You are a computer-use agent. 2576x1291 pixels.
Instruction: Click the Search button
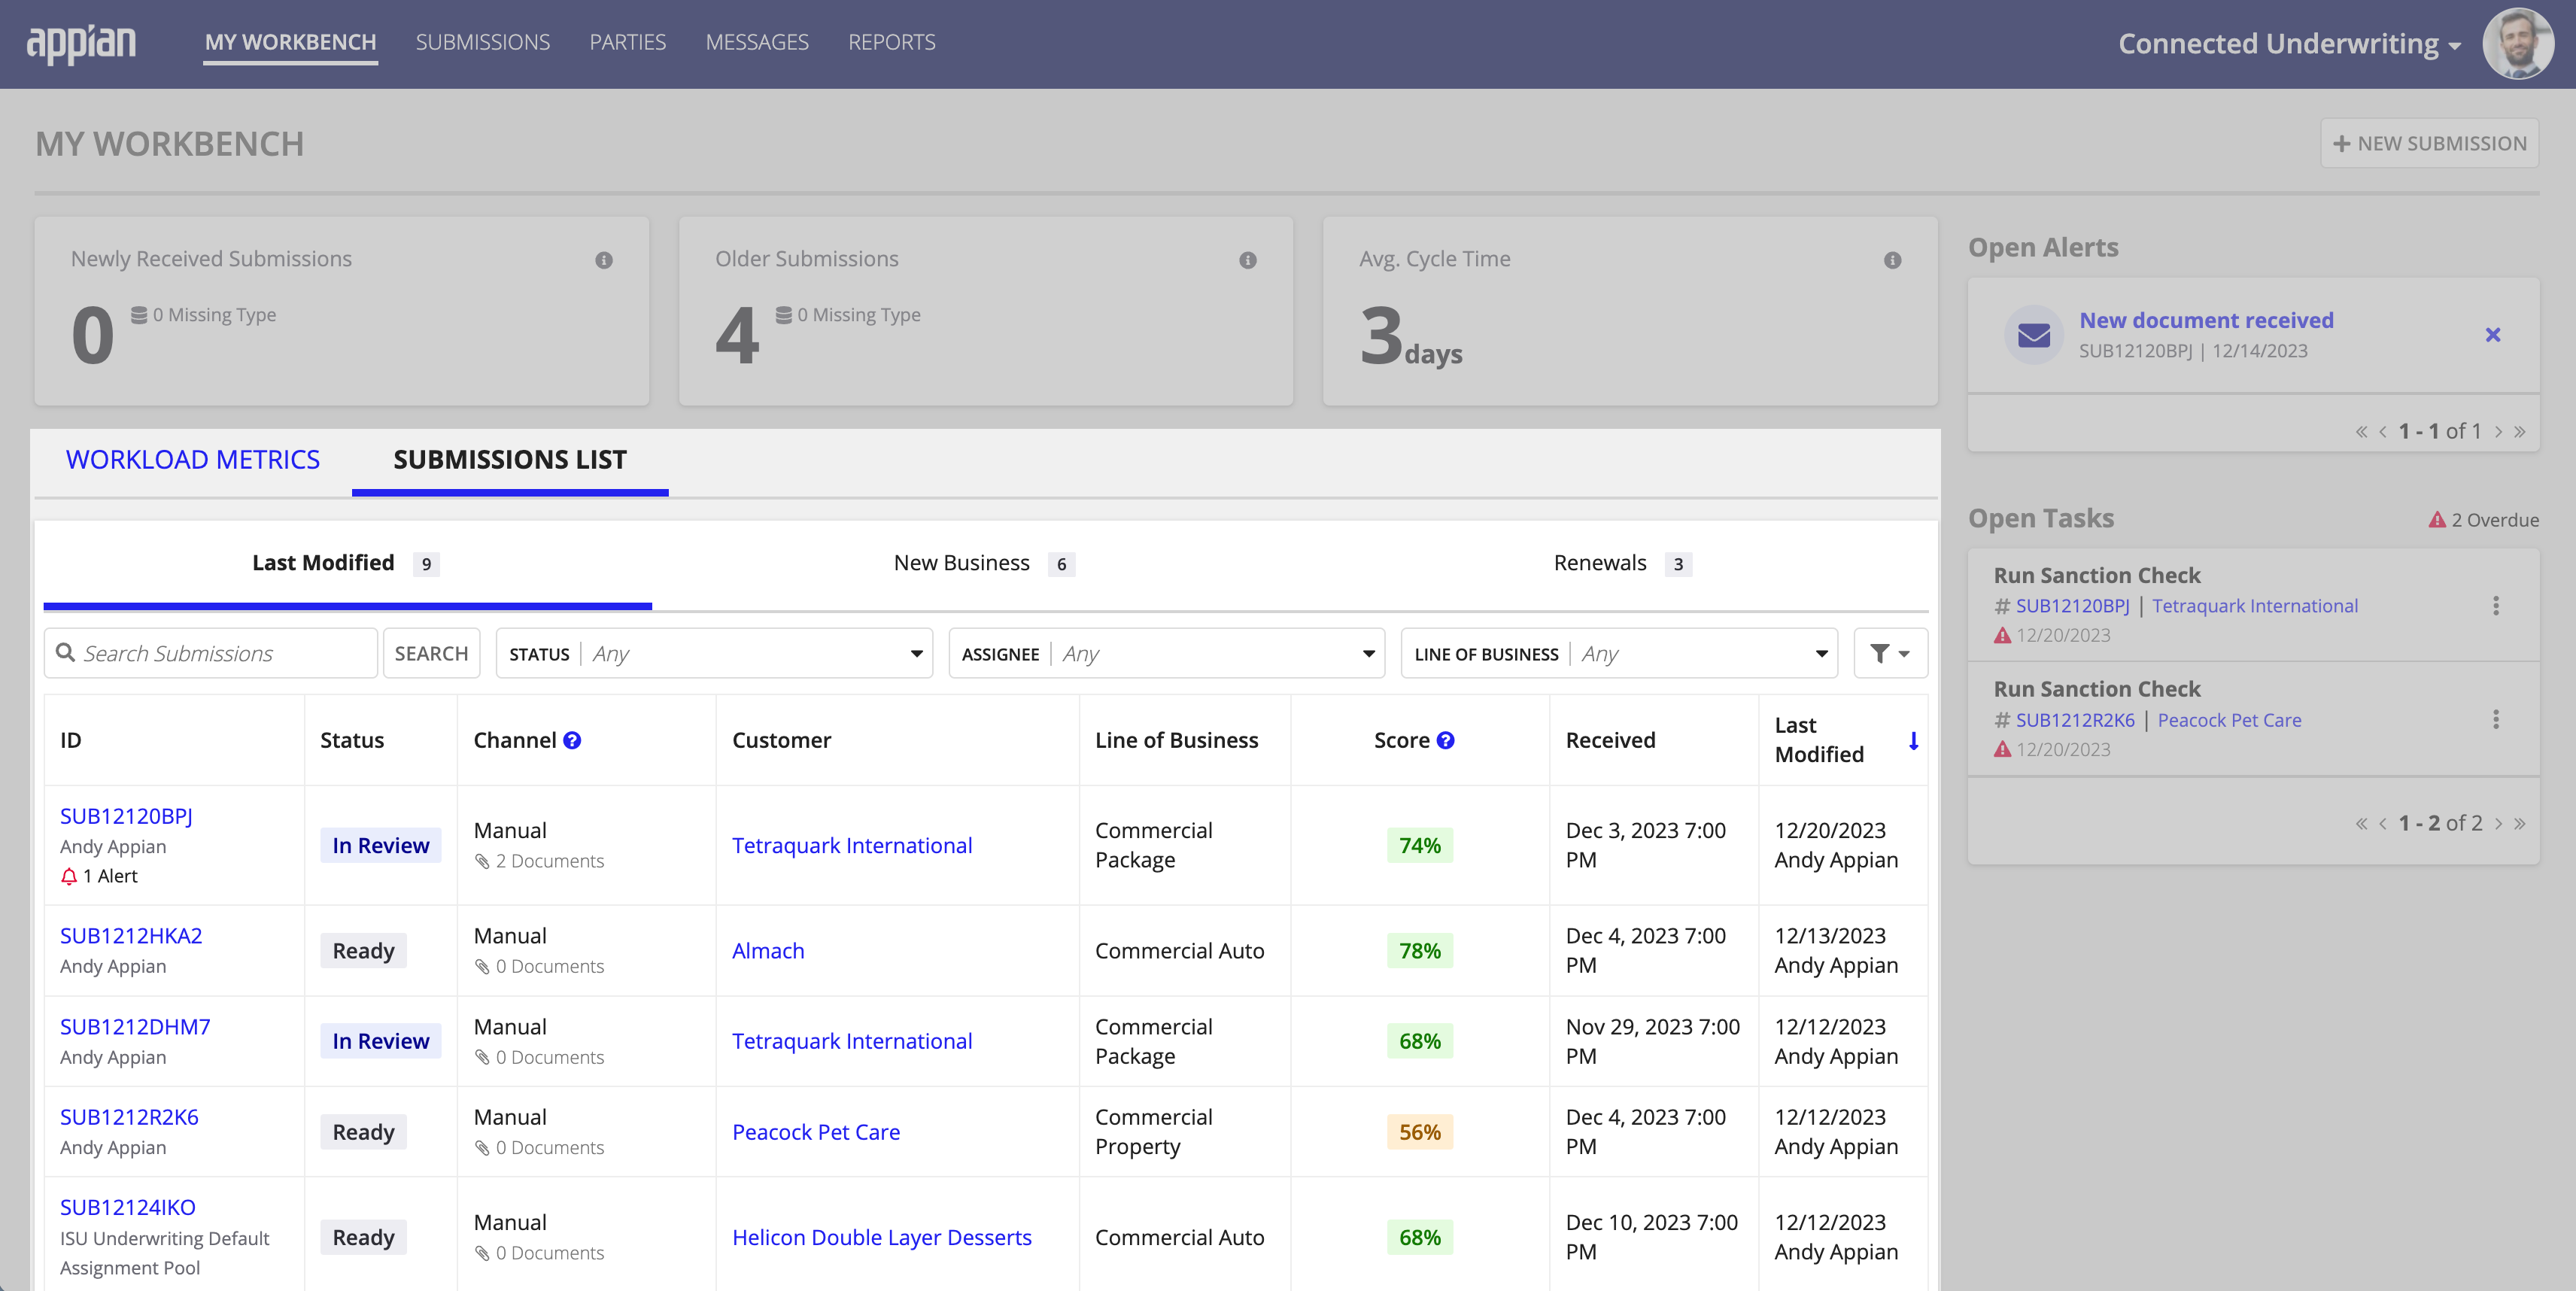[431, 653]
